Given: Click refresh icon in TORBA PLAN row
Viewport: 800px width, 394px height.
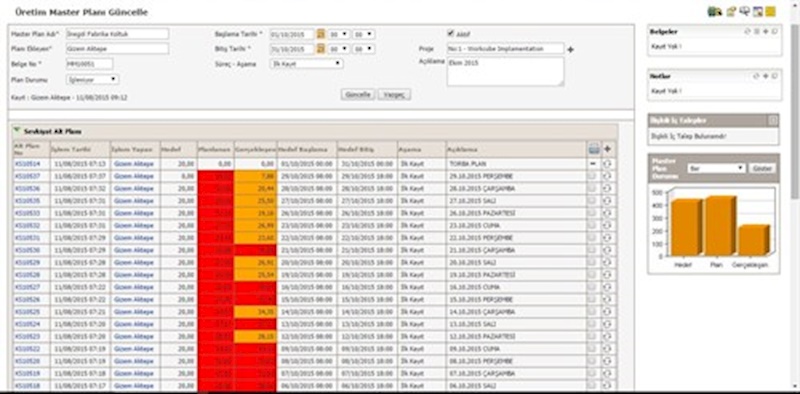Looking at the screenshot, I should (607, 164).
